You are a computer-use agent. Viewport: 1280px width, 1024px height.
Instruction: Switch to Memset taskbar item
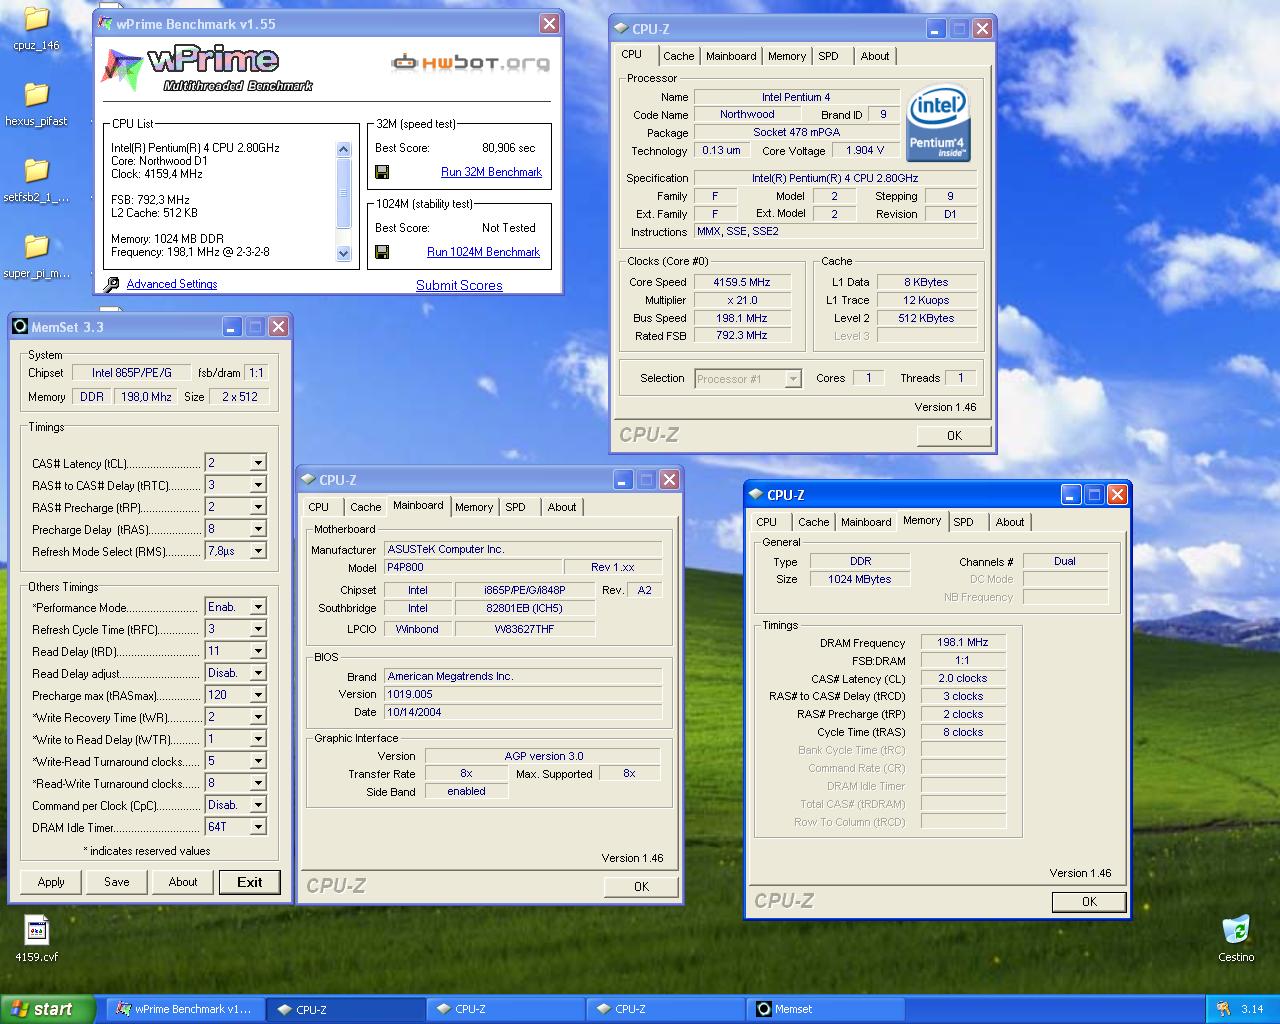click(826, 1009)
